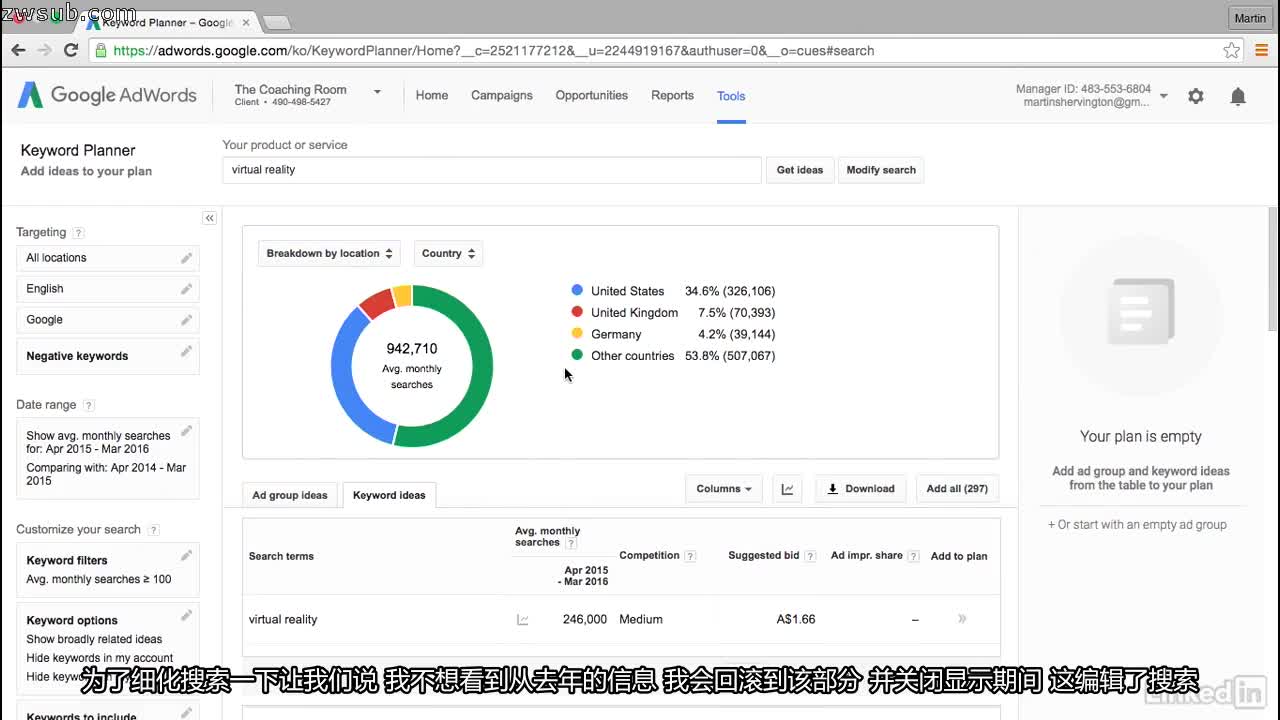Click the green Other countries legend dot
The image size is (1280, 720).
(x=577, y=355)
